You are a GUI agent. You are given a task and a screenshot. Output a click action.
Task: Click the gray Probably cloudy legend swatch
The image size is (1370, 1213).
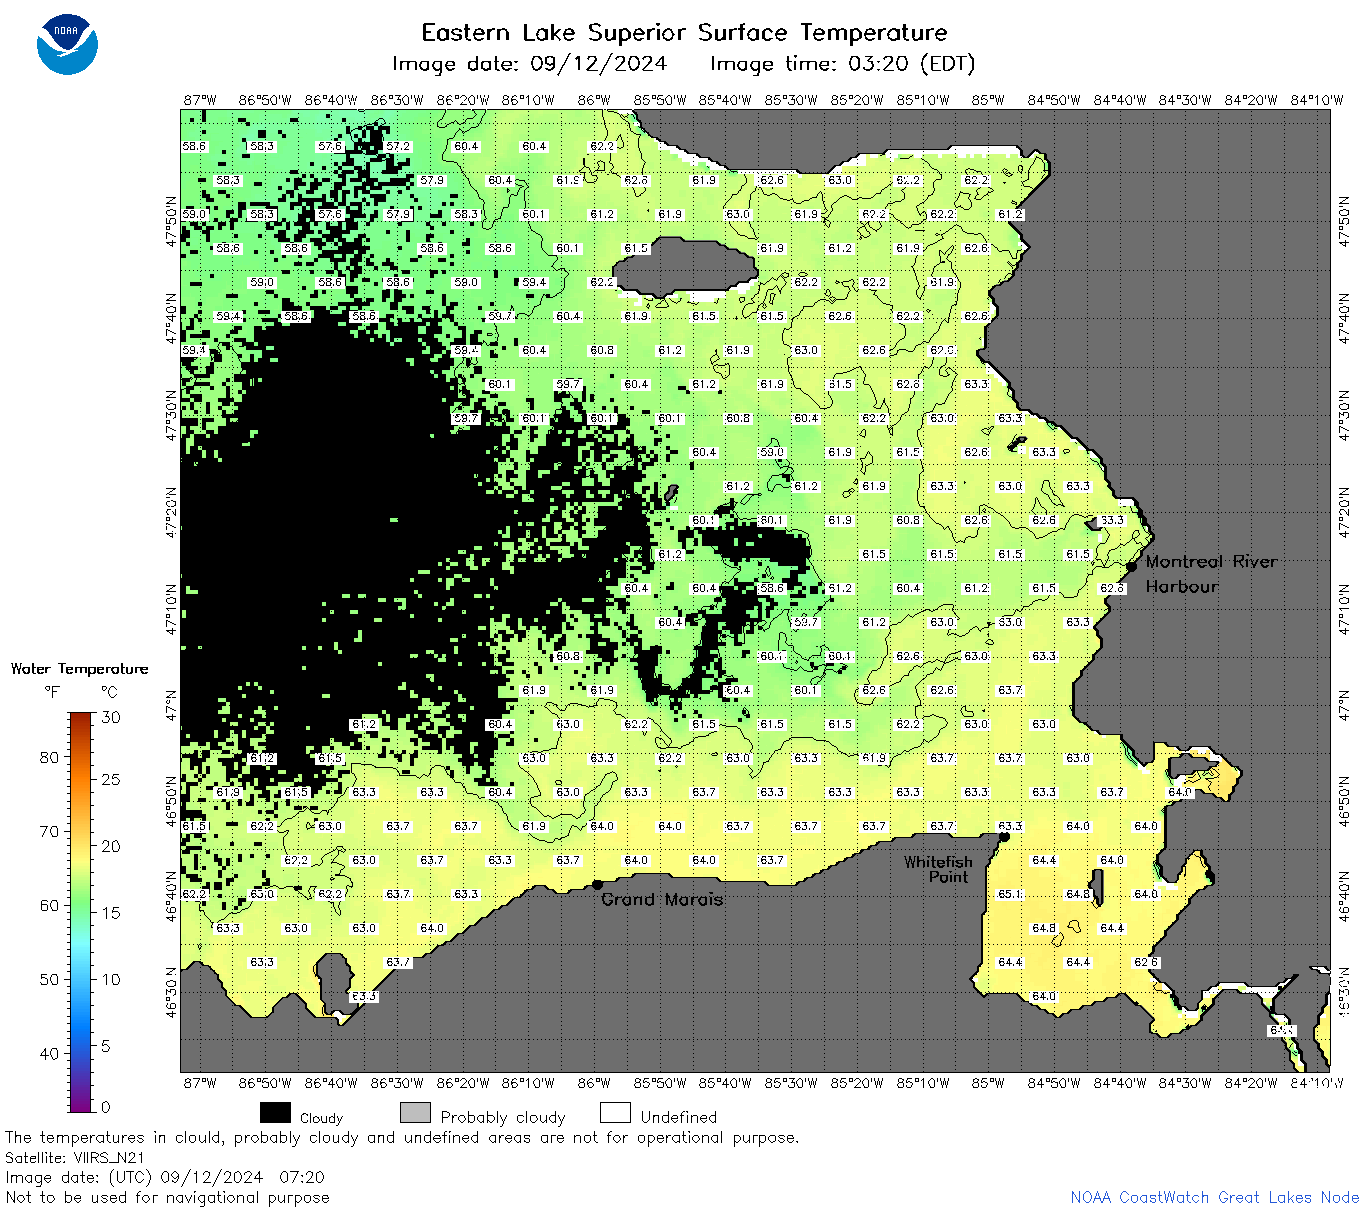415,1113
